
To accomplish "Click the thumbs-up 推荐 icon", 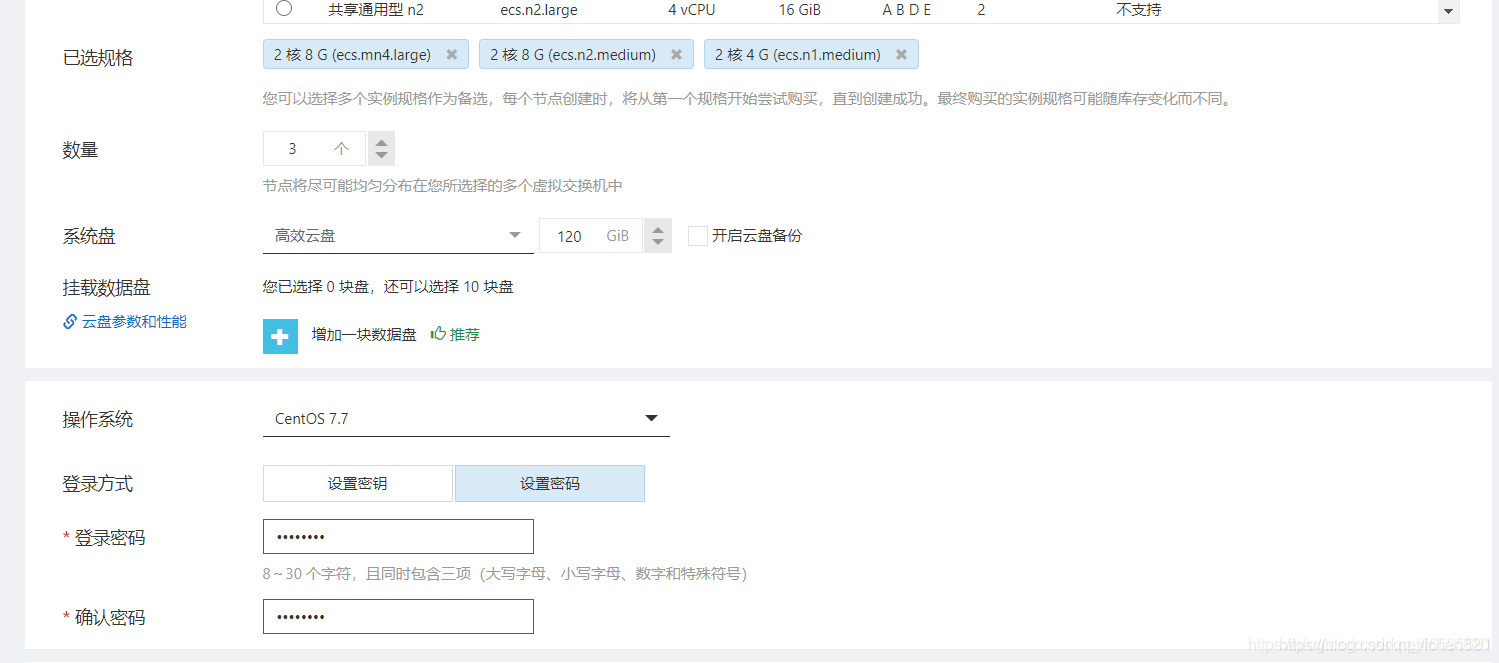I will [x=438, y=333].
